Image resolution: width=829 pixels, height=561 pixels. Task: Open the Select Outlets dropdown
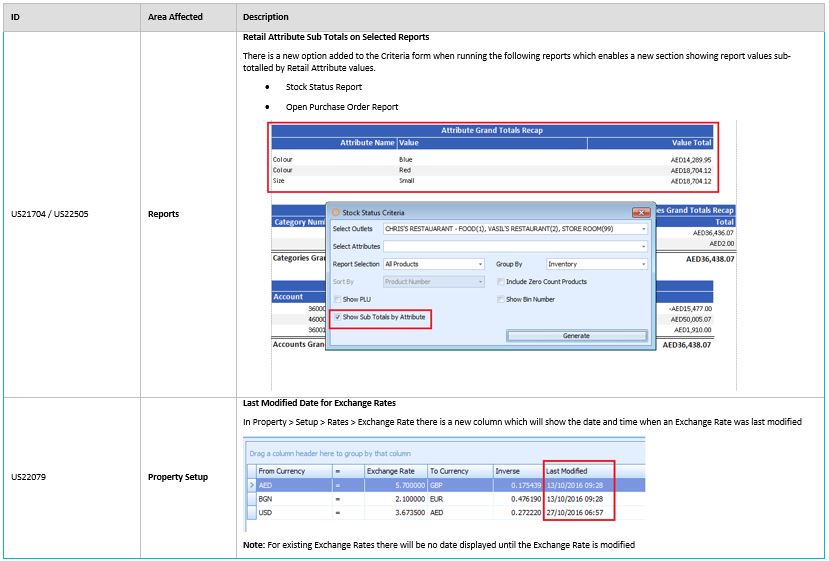tap(643, 229)
